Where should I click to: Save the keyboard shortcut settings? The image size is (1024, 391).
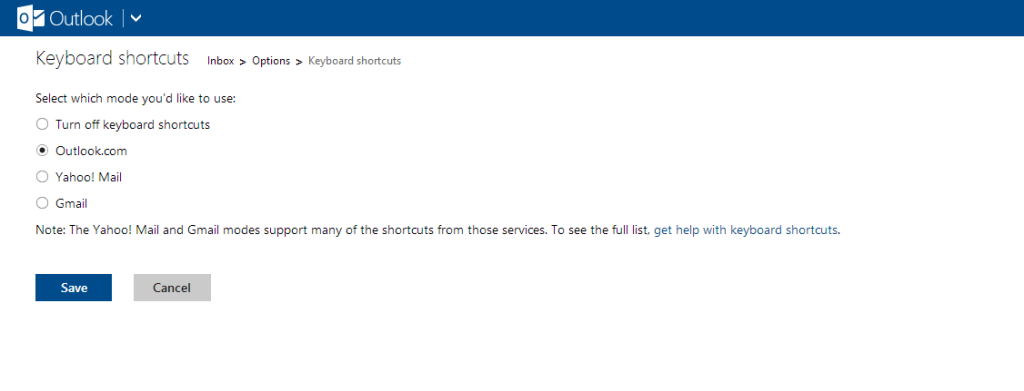point(74,287)
